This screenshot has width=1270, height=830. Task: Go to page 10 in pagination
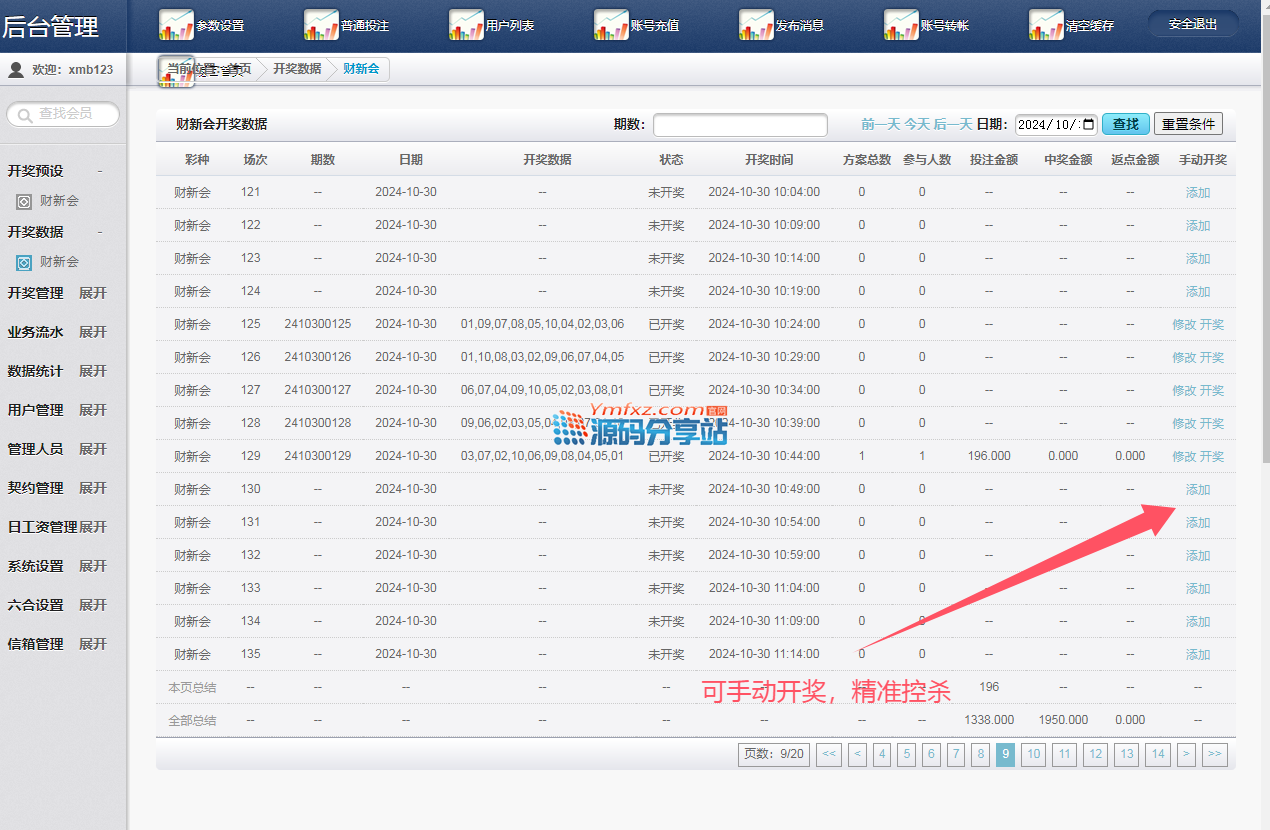(x=1033, y=754)
